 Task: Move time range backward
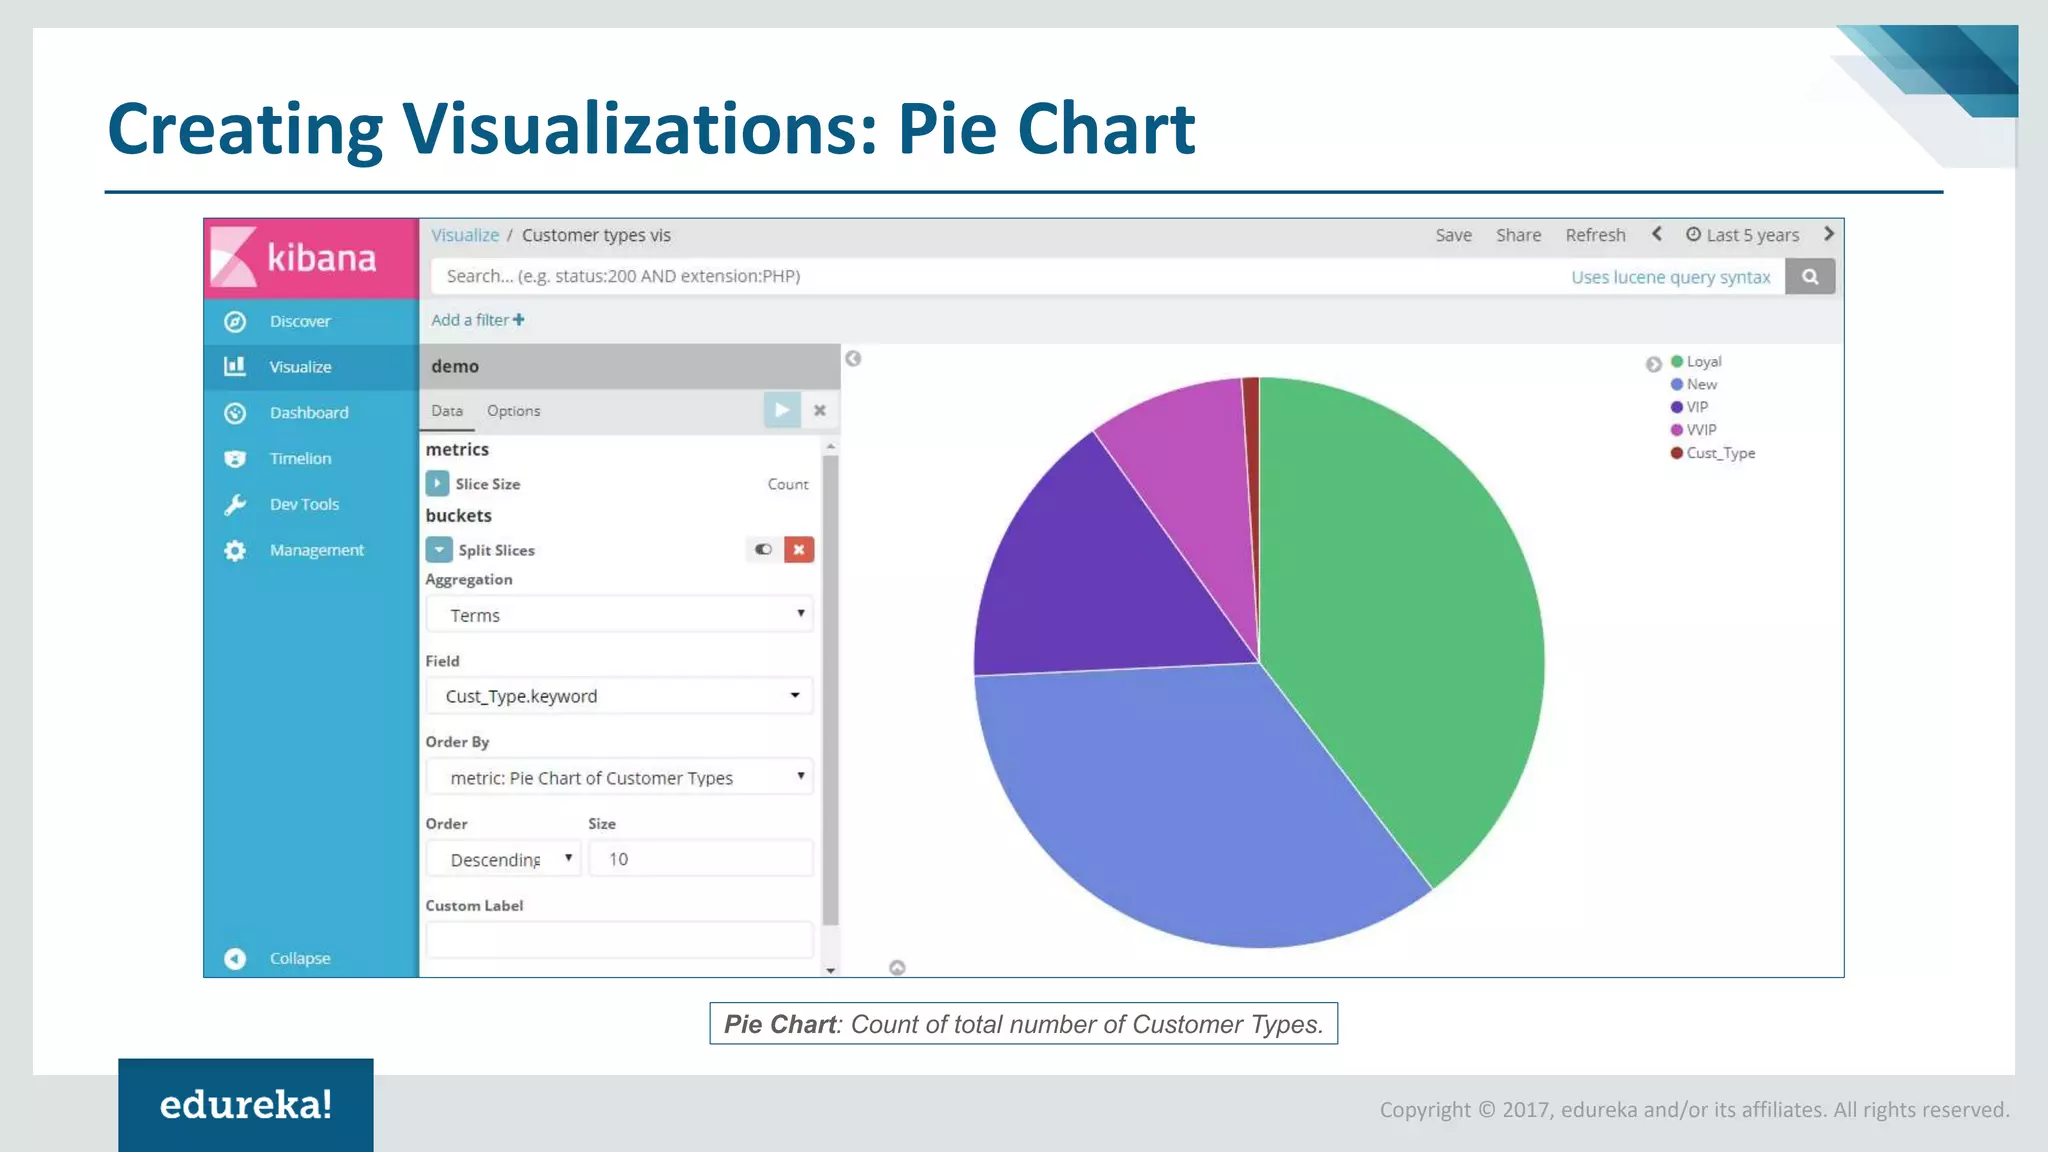click(1657, 234)
